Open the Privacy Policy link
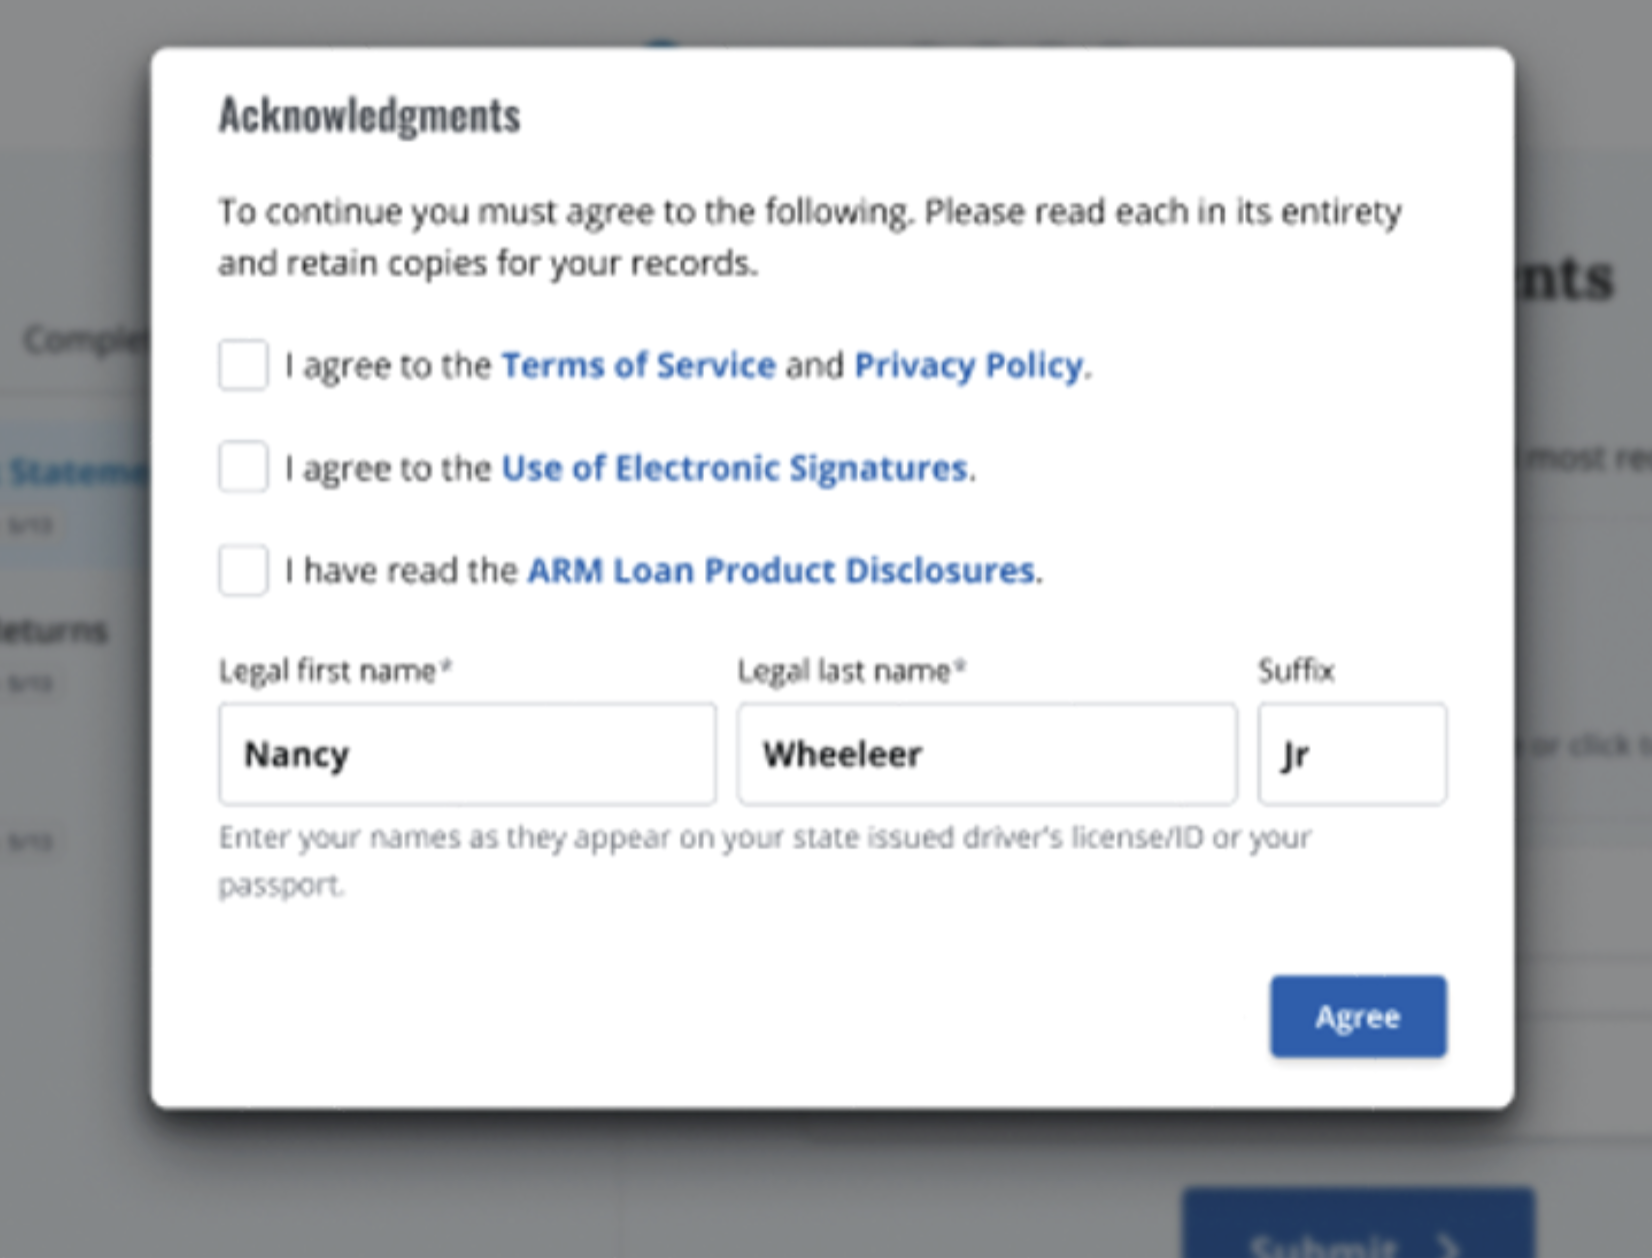Screen dimensions: 1652x1258 [x=968, y=366]
